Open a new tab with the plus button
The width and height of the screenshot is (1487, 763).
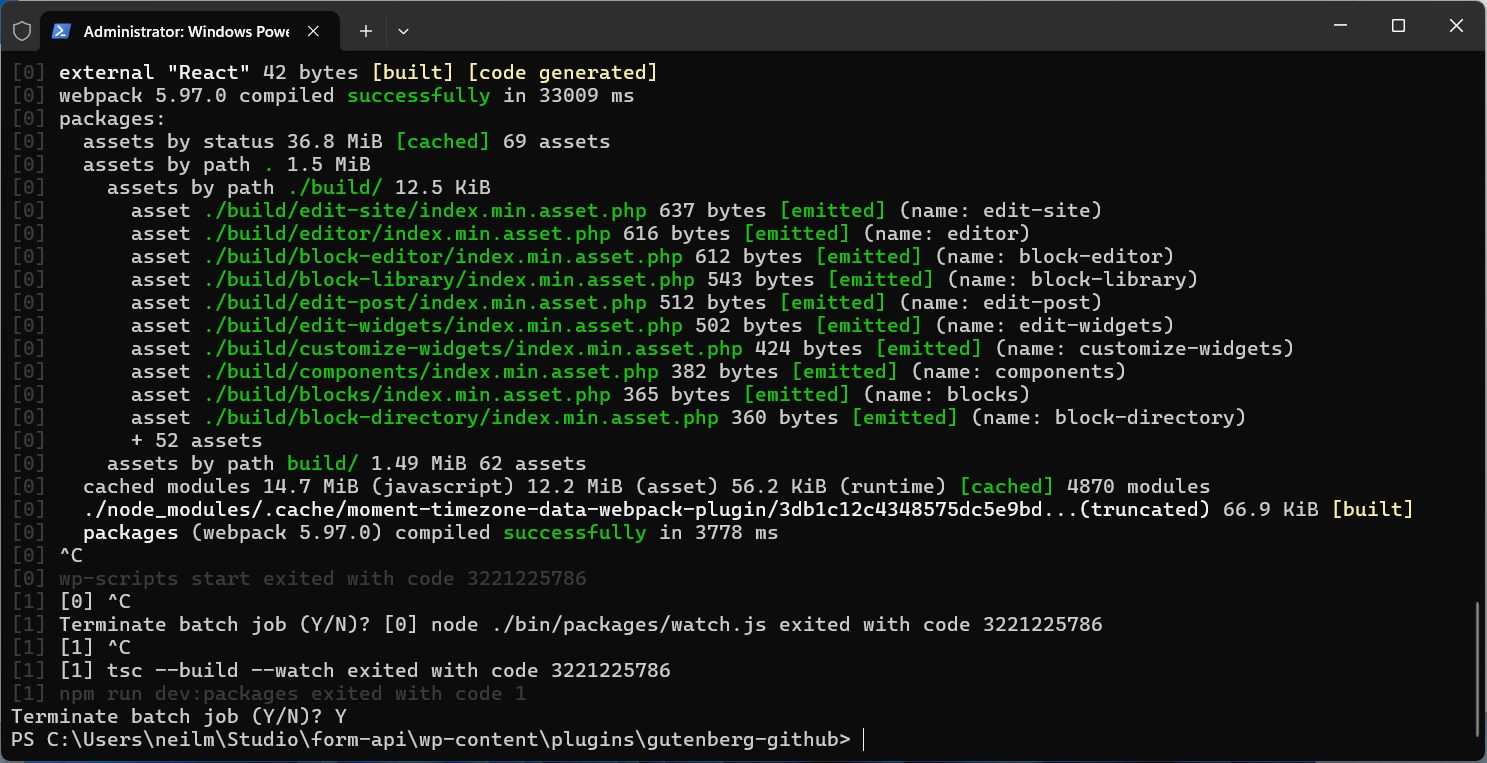(x=366, y=31)
